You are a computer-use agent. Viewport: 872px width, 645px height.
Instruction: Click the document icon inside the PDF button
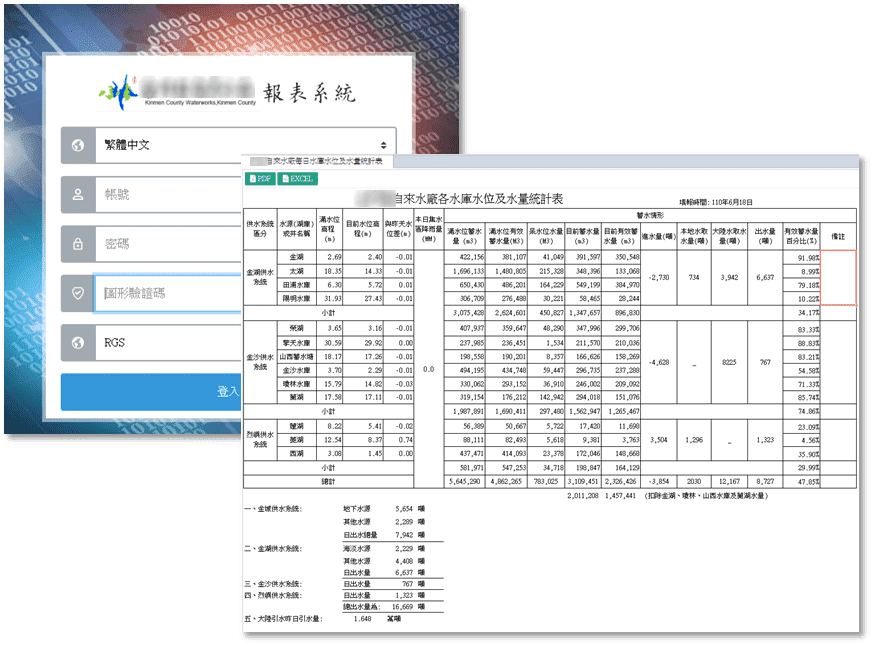254,177
